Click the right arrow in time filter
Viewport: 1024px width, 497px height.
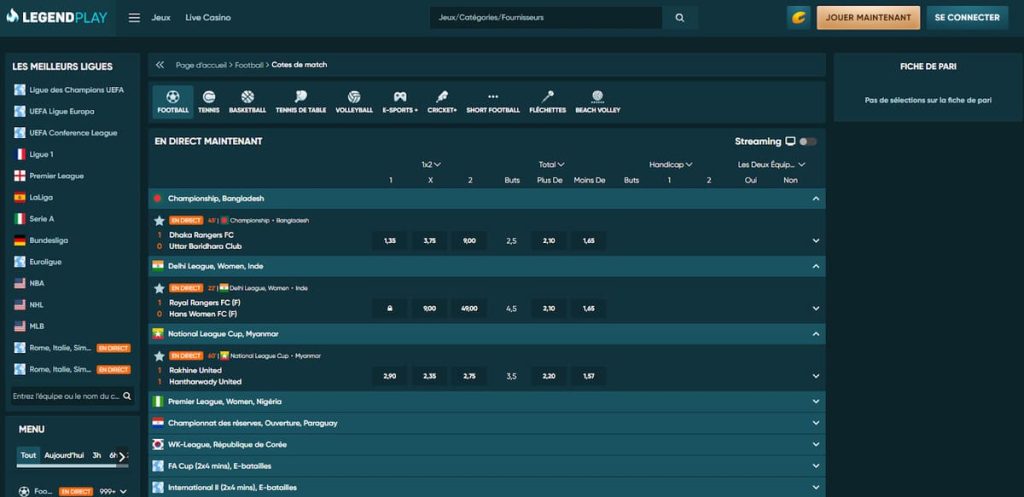click(121, 456)
